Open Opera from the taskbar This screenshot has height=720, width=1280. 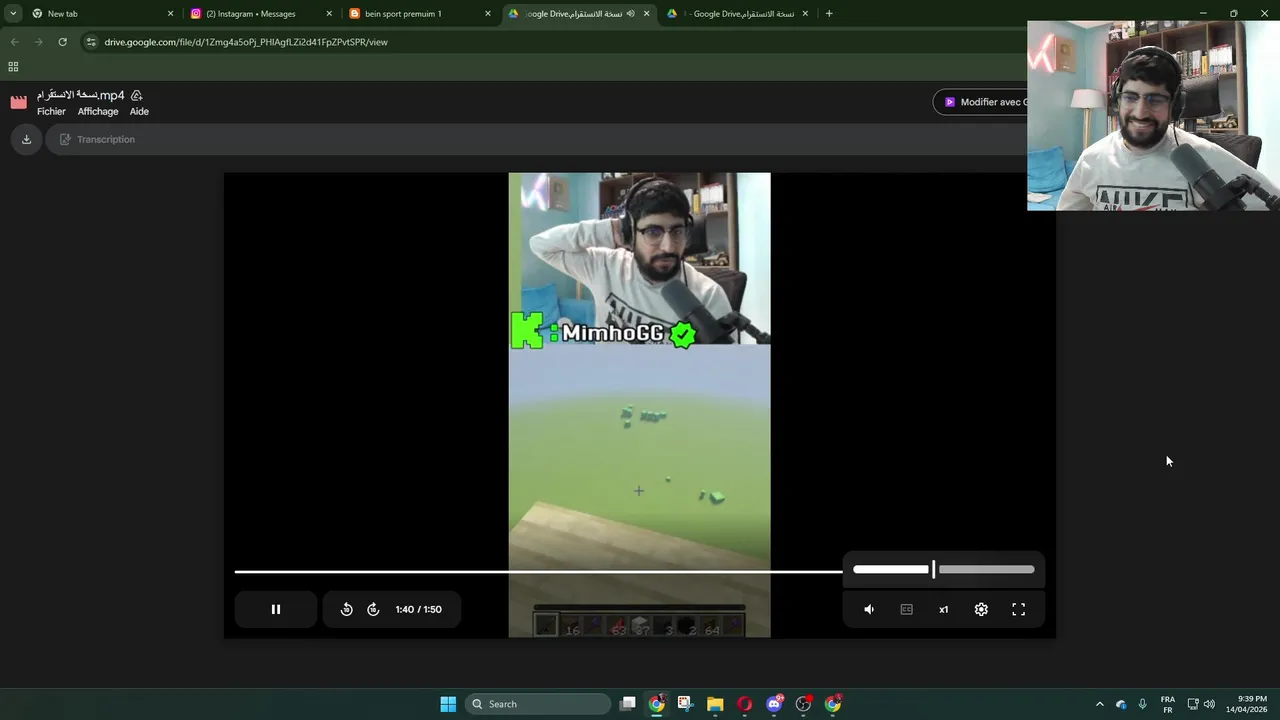point(744,704)
